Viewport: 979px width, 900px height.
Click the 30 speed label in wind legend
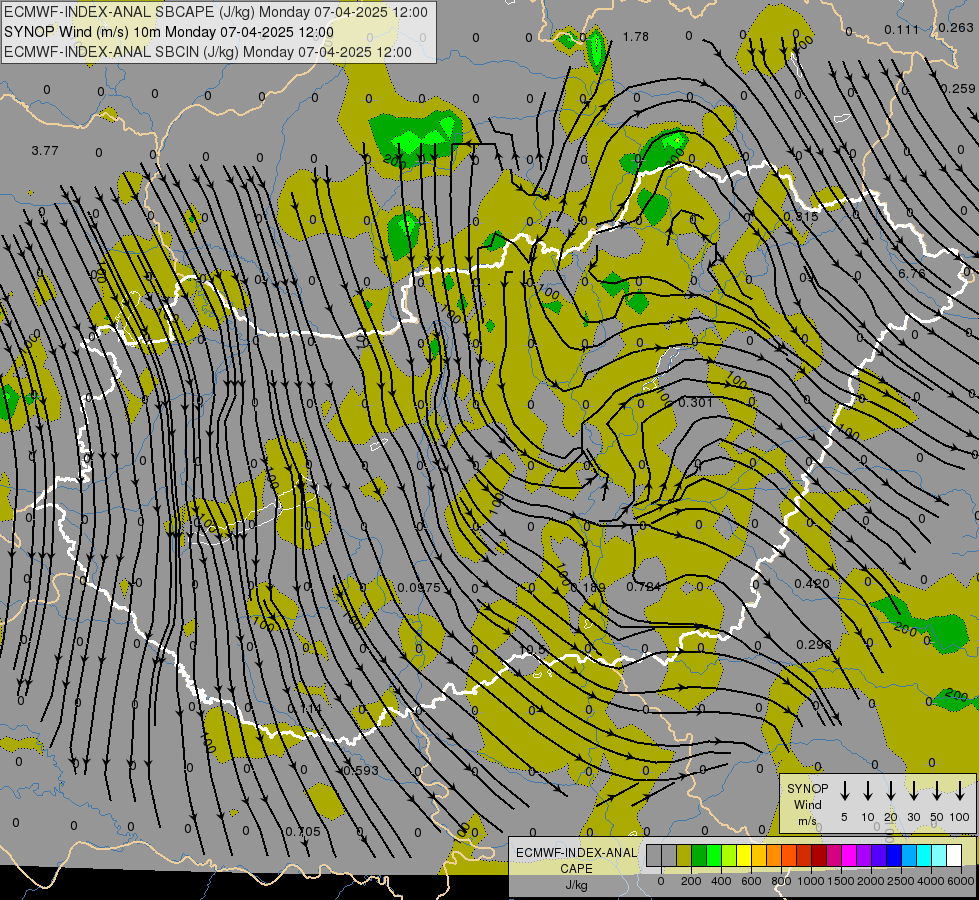[913, 817]
